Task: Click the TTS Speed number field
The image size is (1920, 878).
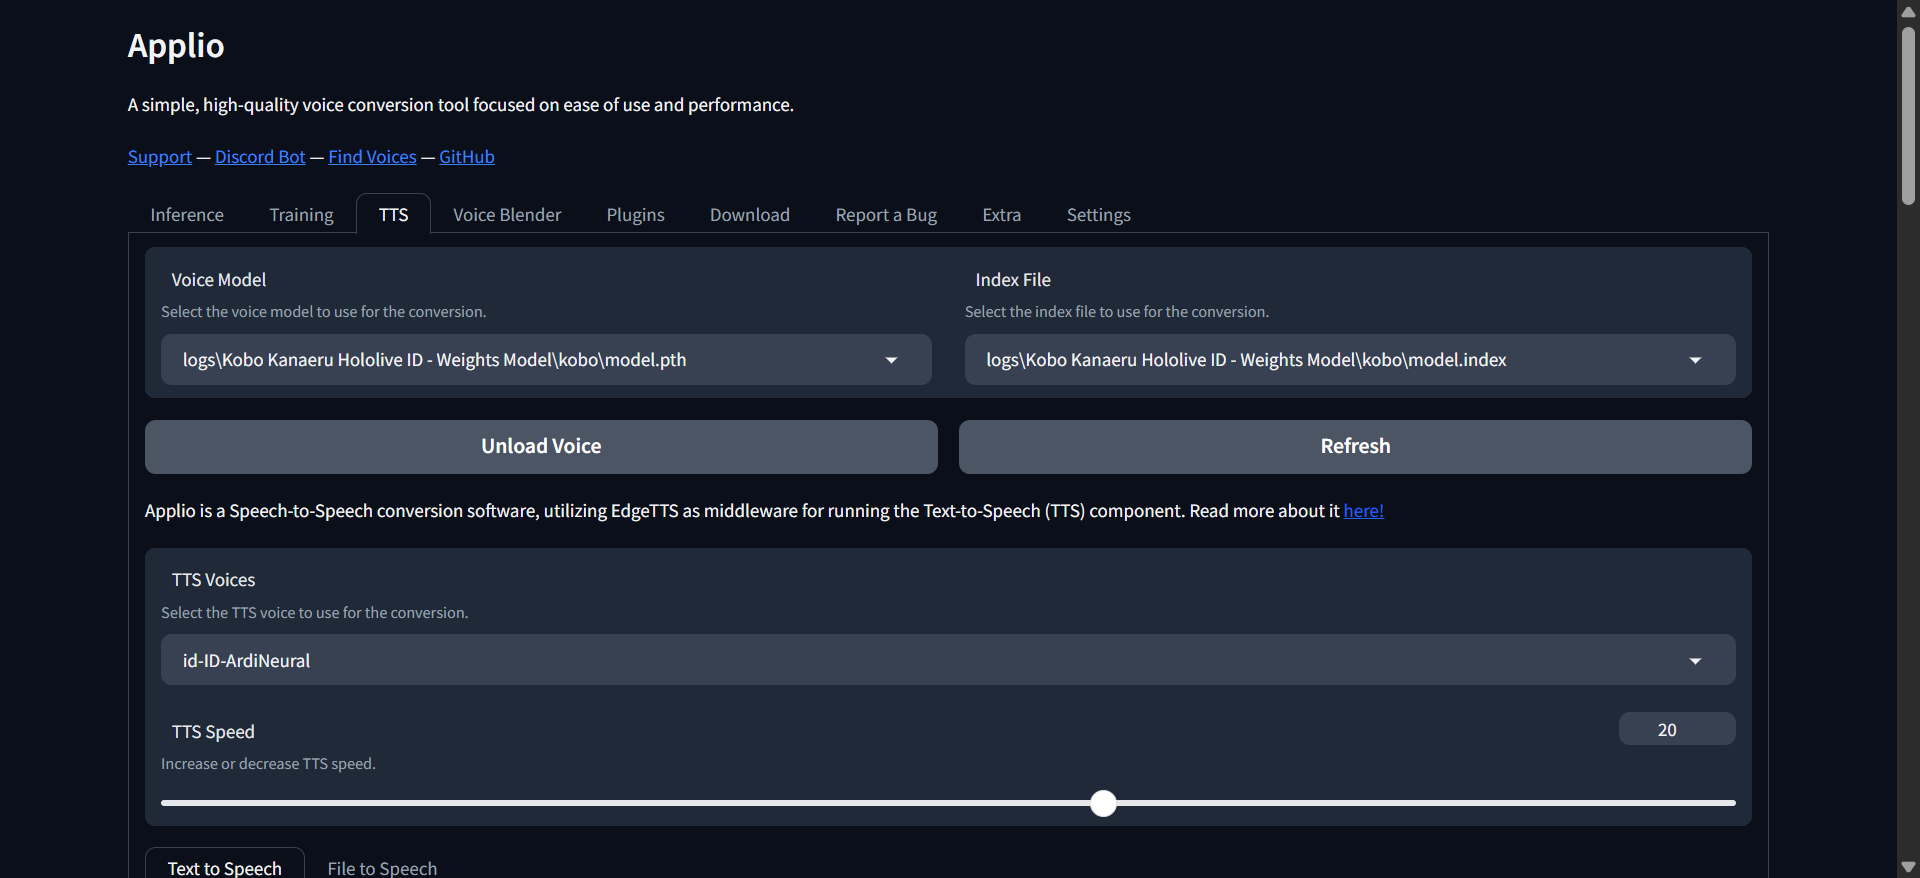Action: pyautogui.click(x=1676, y=730)
